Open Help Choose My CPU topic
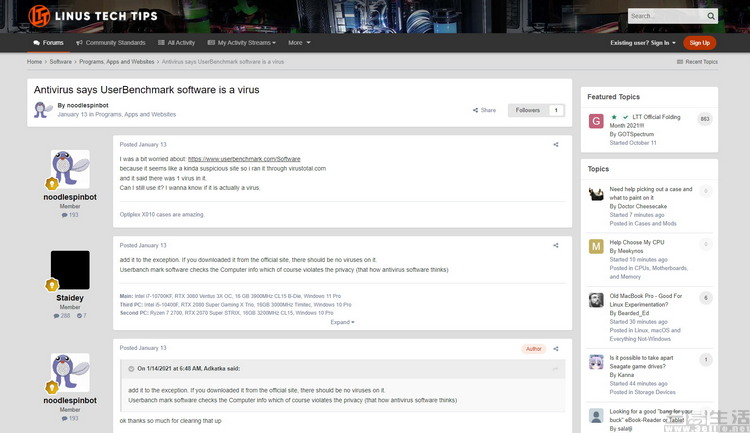The image size is (750, 433). (x=637, y=243)
